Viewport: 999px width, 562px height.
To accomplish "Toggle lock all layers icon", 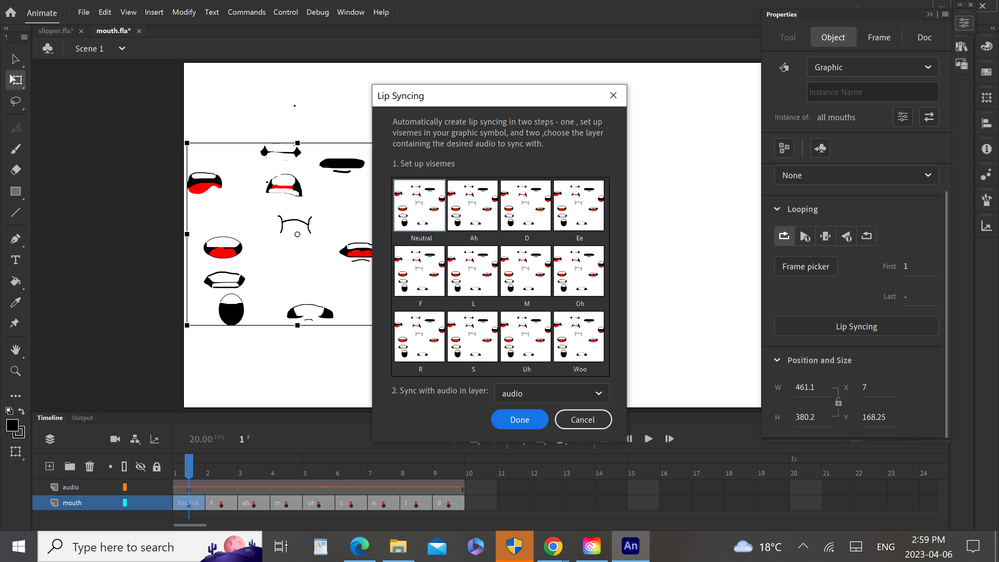I will (x=157, y=466).
